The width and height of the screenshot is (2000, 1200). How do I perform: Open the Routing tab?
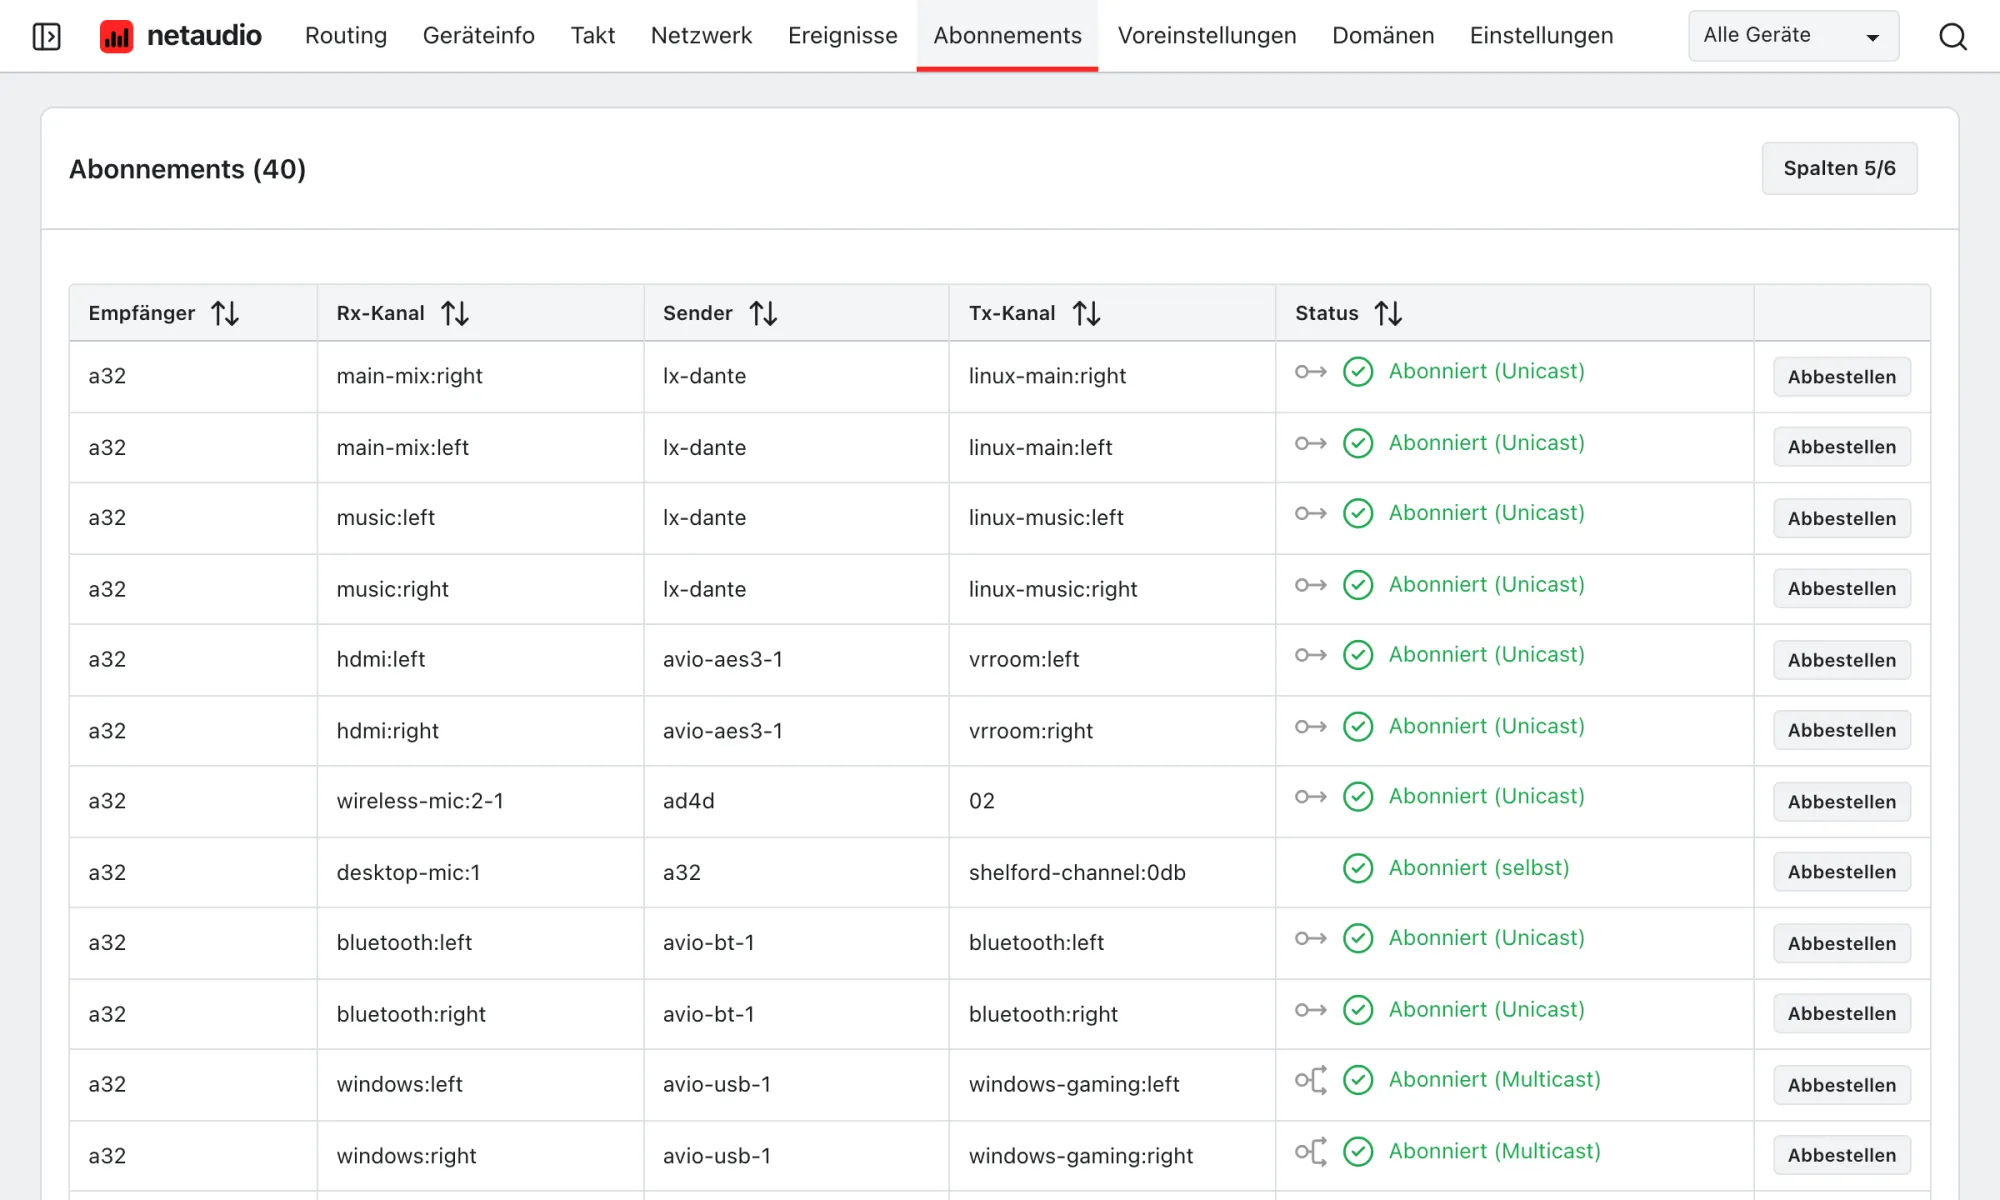(346, 36)
